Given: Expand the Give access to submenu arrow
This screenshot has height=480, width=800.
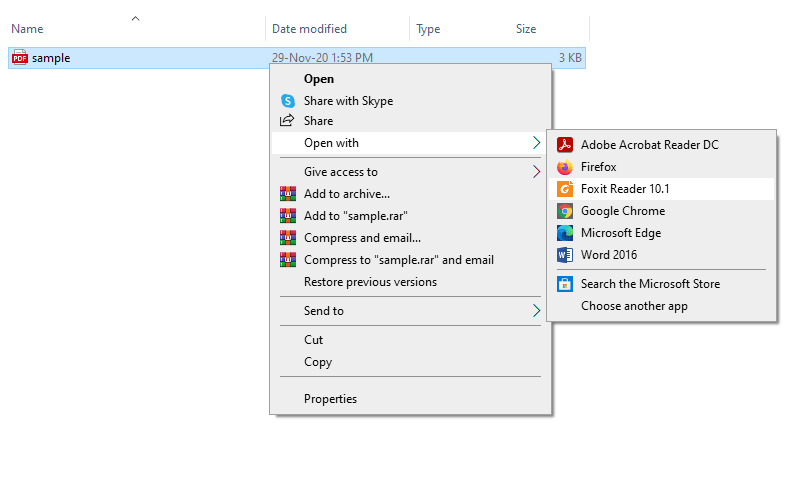Looking at the screenshot, I should click(536, 172).
